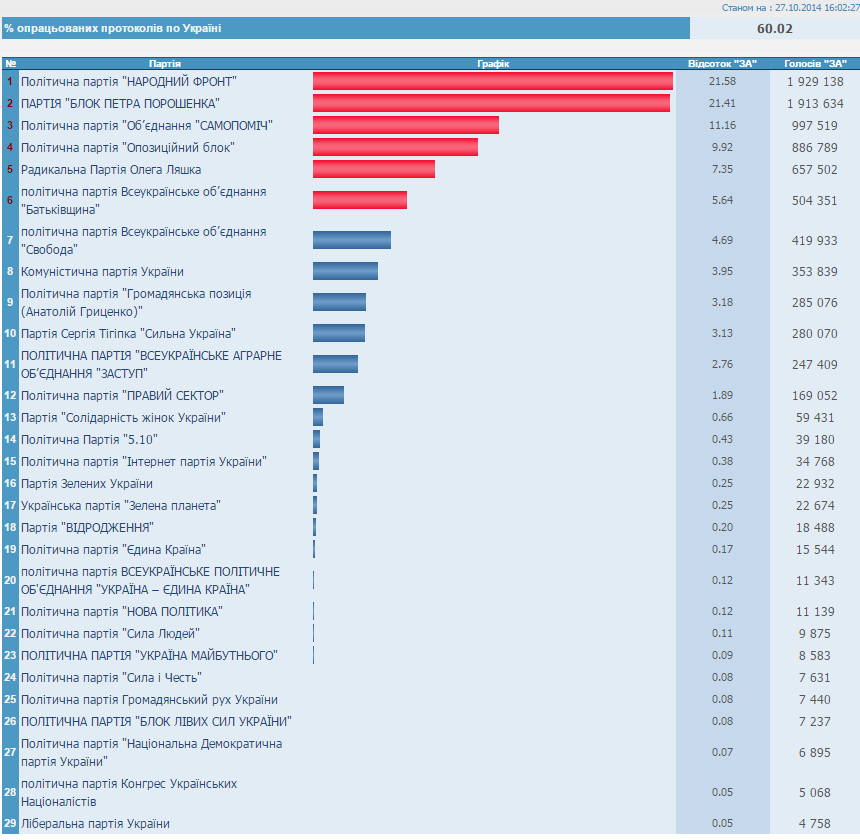This screenshot has height=840, width=860.
Task: Select the "НАРОДНИЙ ФРОНТ" party name
Action: (x=128, y=81)
